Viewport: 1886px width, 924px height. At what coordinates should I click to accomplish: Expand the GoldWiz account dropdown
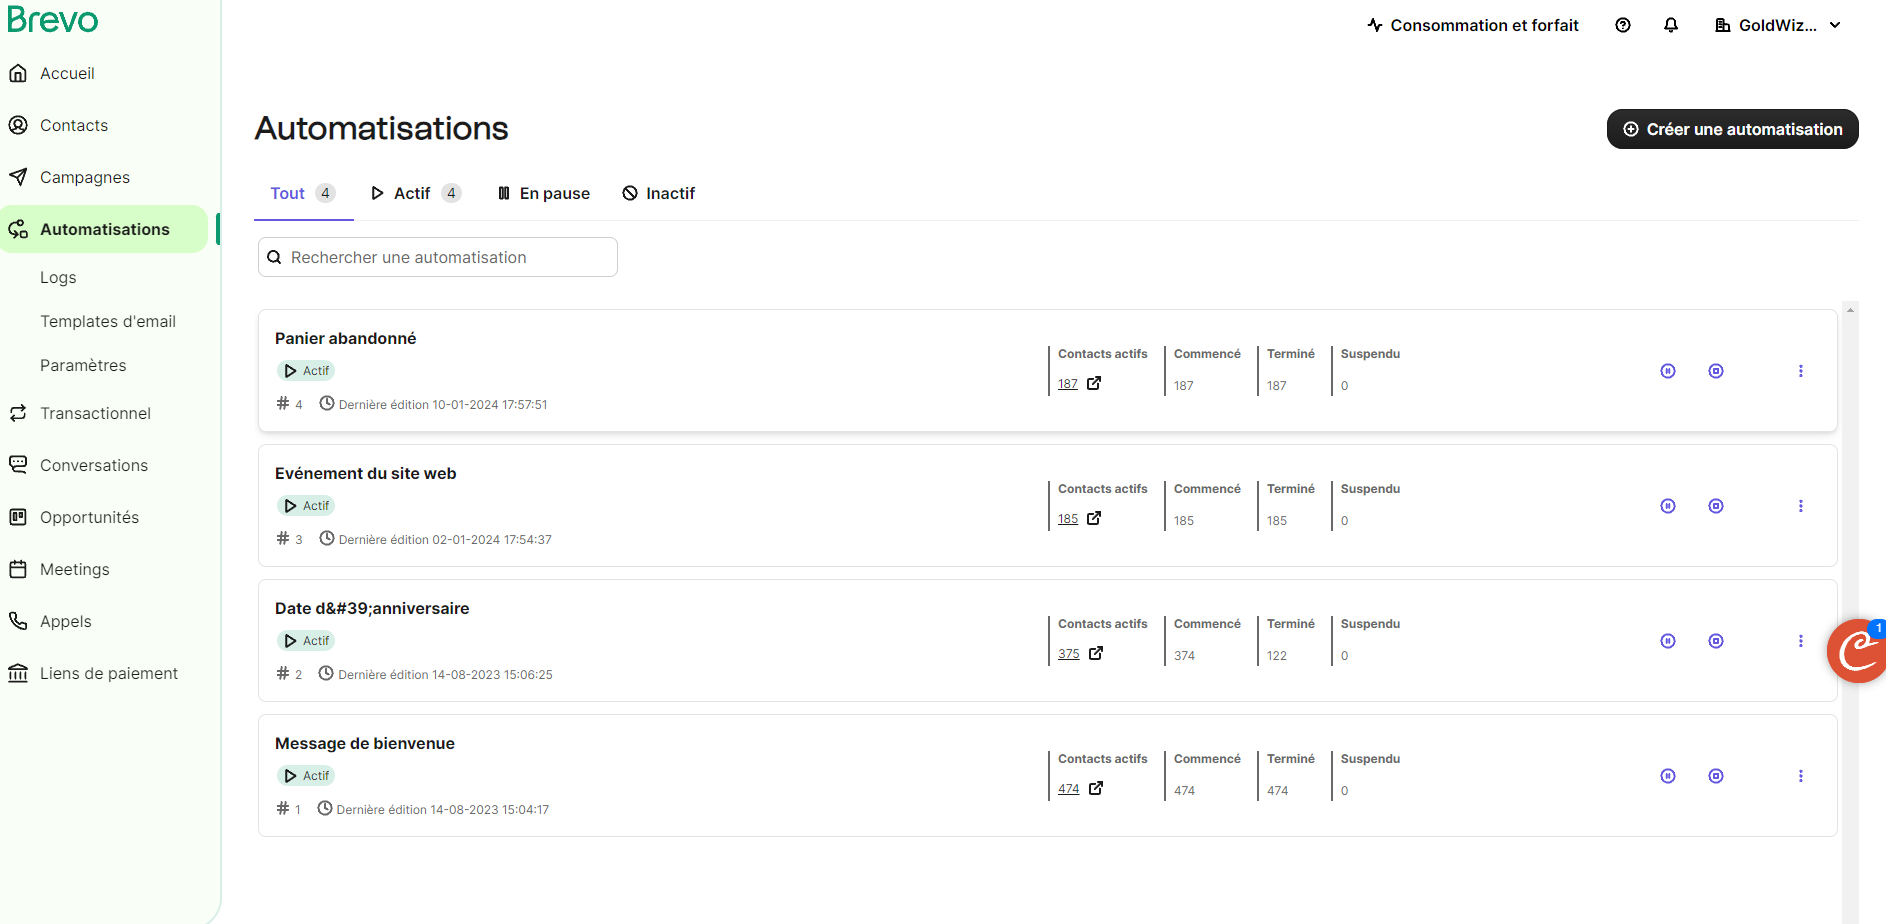coord(1778,25)
